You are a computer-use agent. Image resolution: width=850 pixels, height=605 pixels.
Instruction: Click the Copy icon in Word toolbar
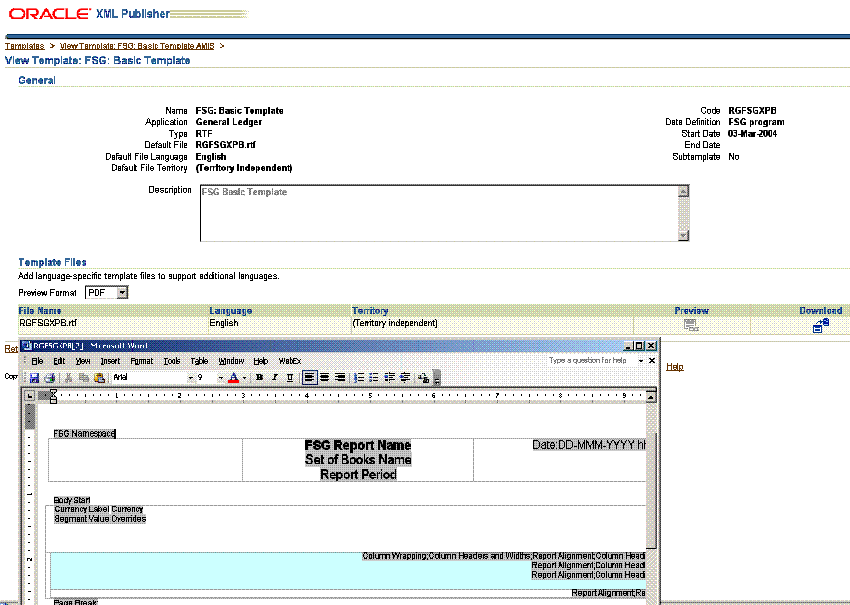(83, 378)
